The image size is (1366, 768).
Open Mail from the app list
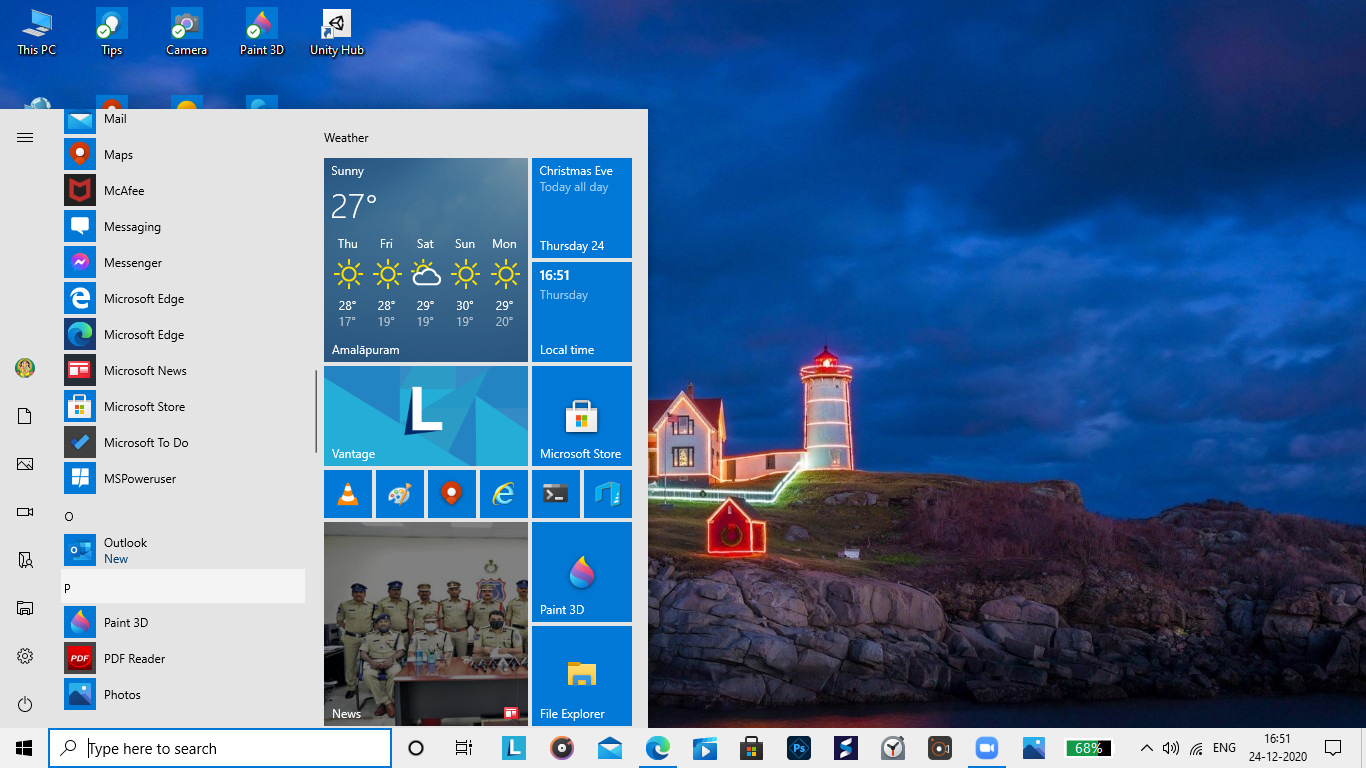184,120
